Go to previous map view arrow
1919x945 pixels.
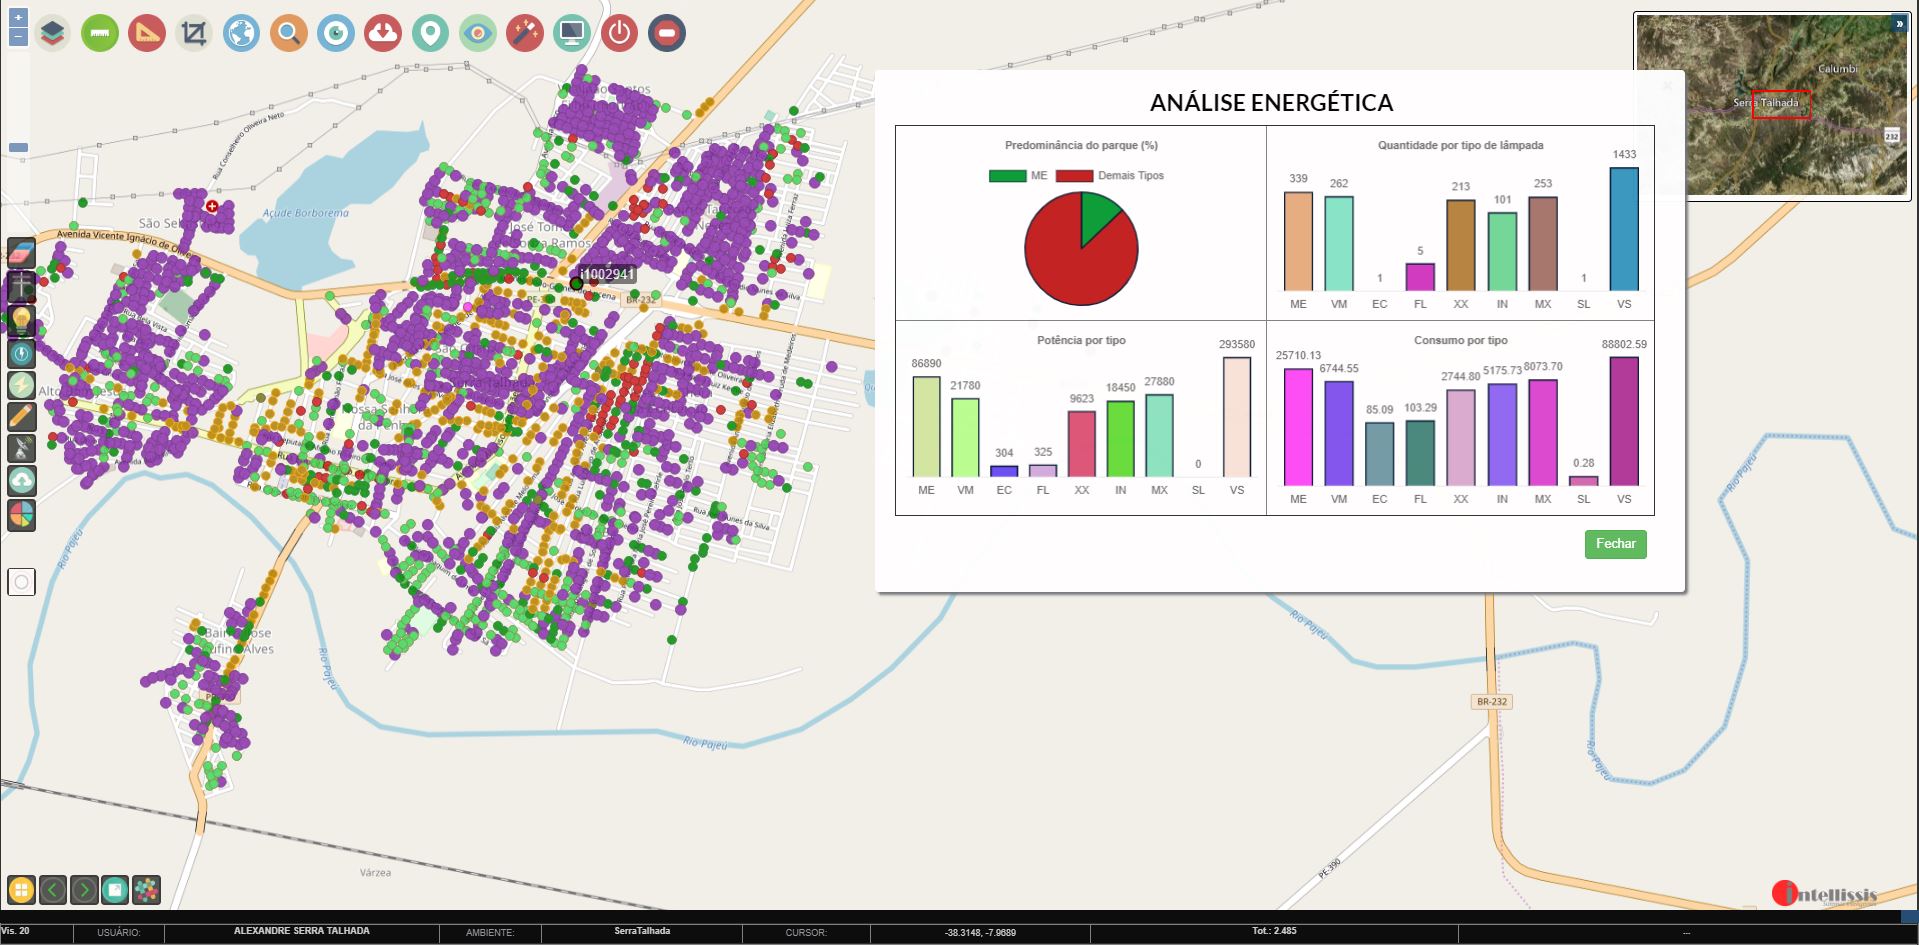click(x=53, y=889)
